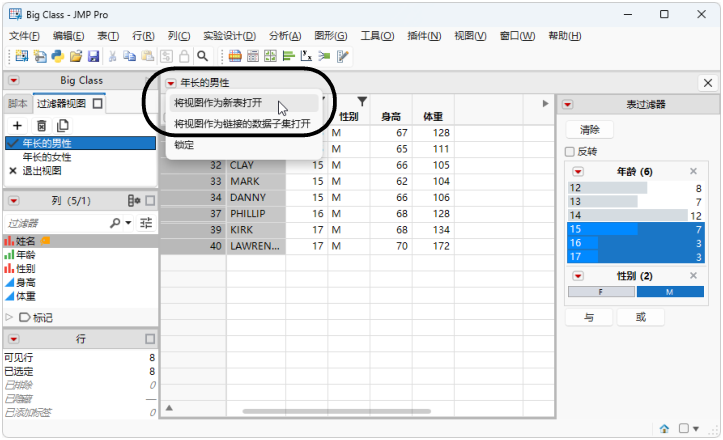Click the Search magnifier toolbar icon
The width and height of the screenshot is (723, 440).
pyautogui.click(x=202, y=56)
